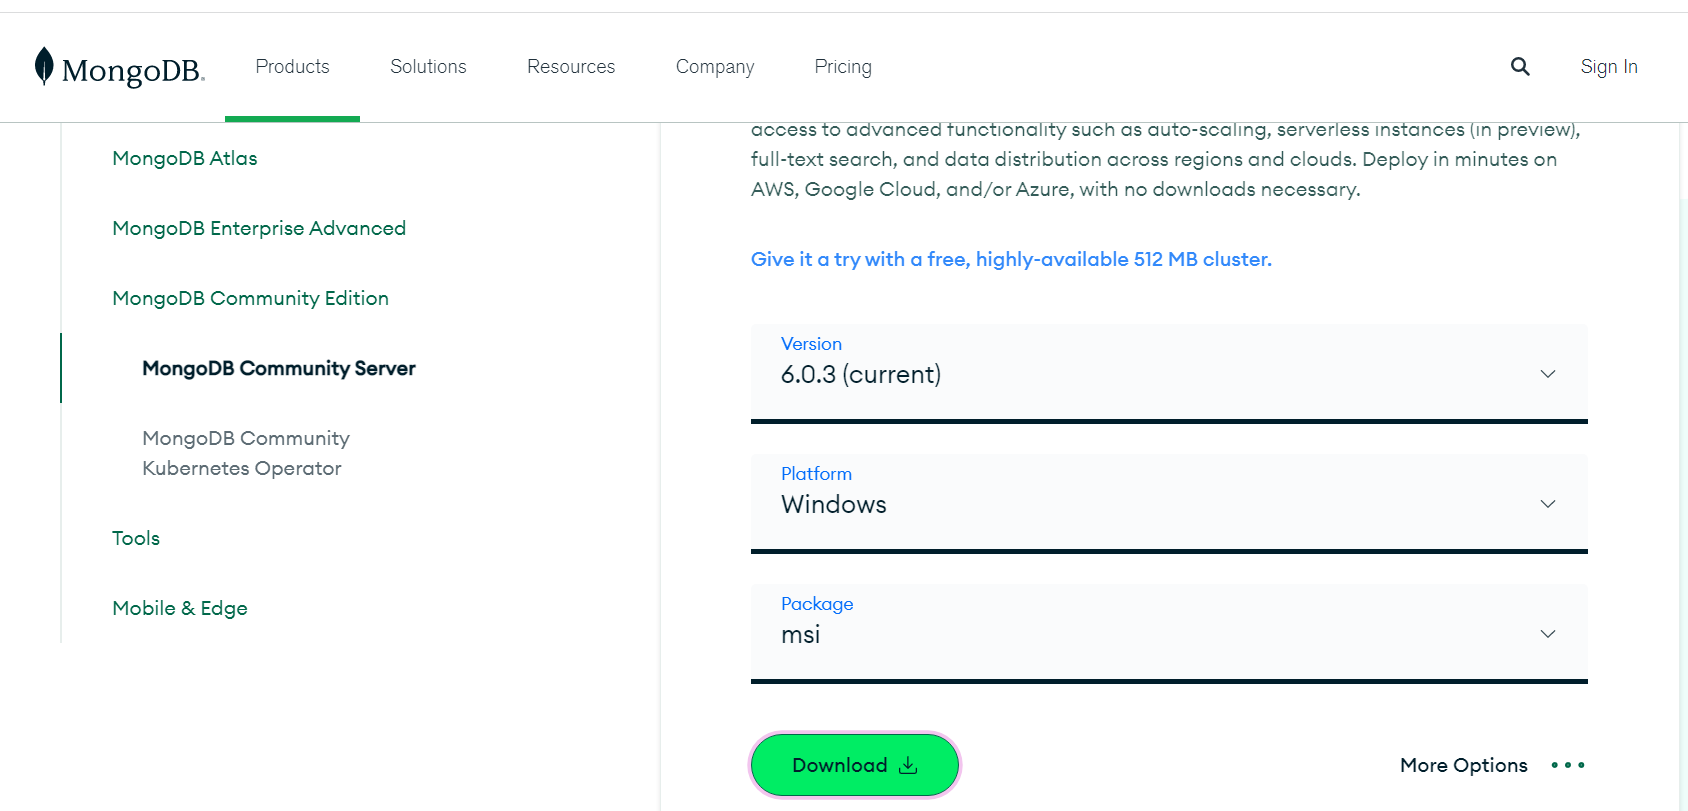Open the Products menu
Image resolution: width=1688 pixels, height=811 pixels.
click(292, 66)
